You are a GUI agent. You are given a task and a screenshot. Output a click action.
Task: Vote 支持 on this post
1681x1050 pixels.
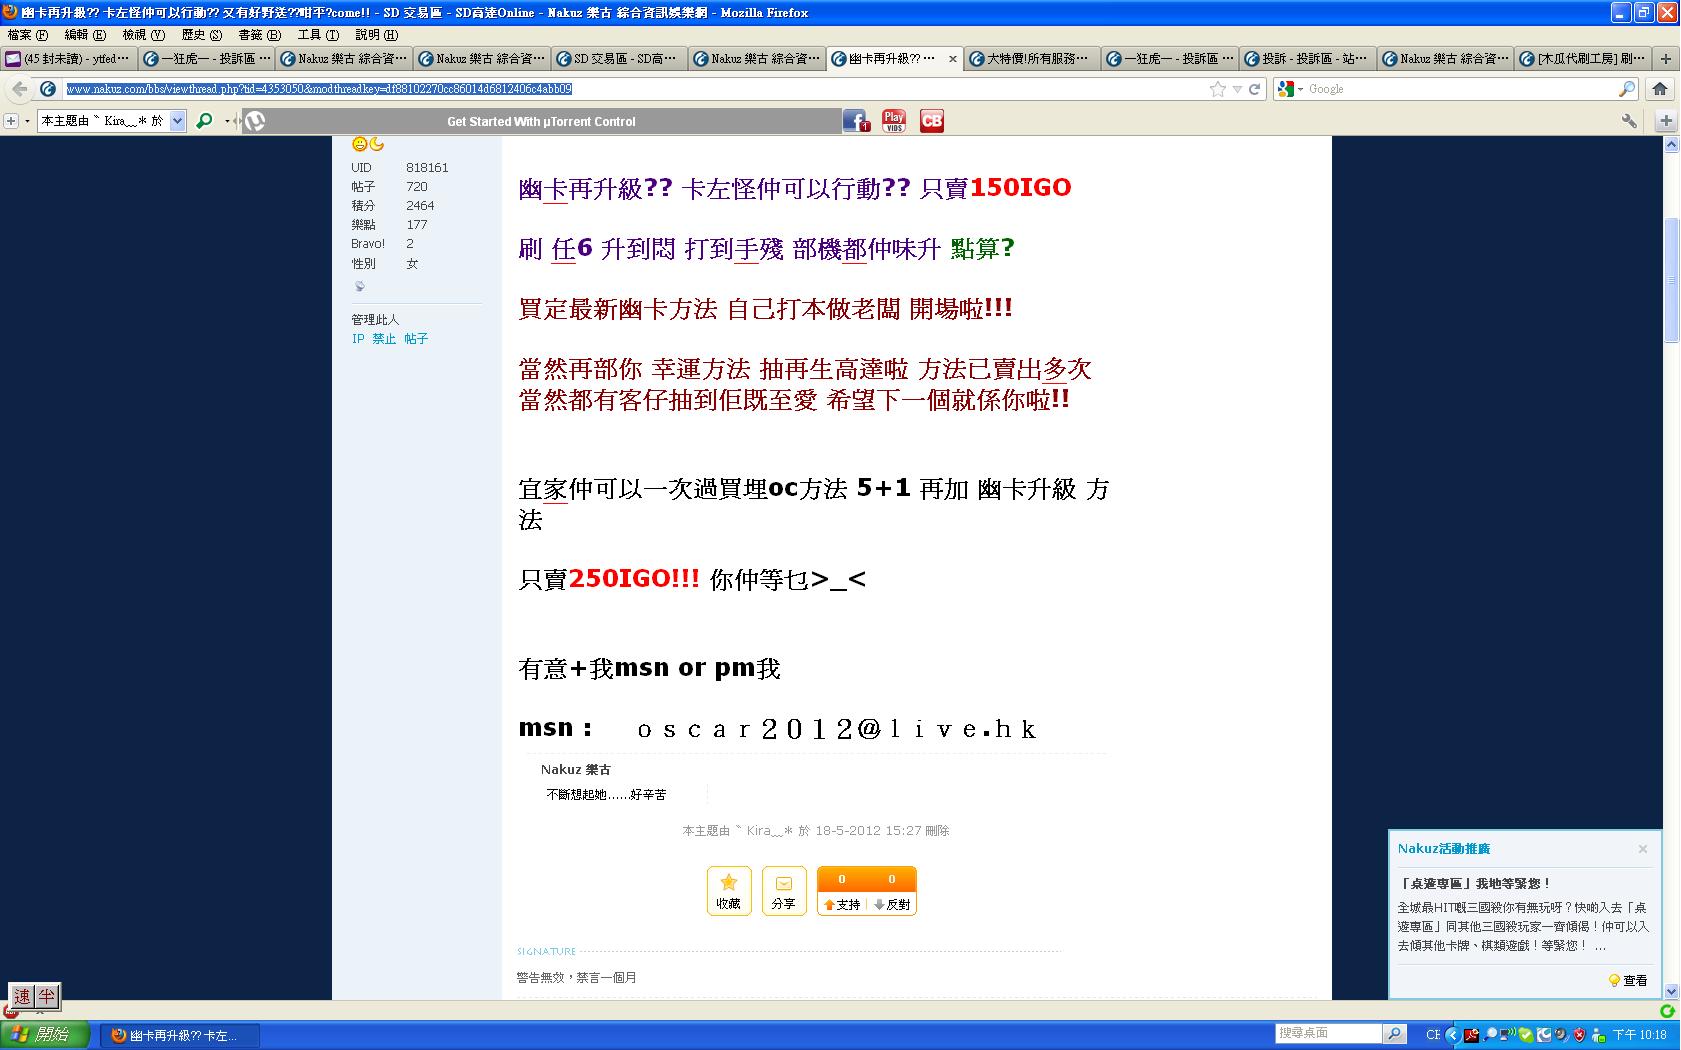pyautogui.click(x=842, y=904)
